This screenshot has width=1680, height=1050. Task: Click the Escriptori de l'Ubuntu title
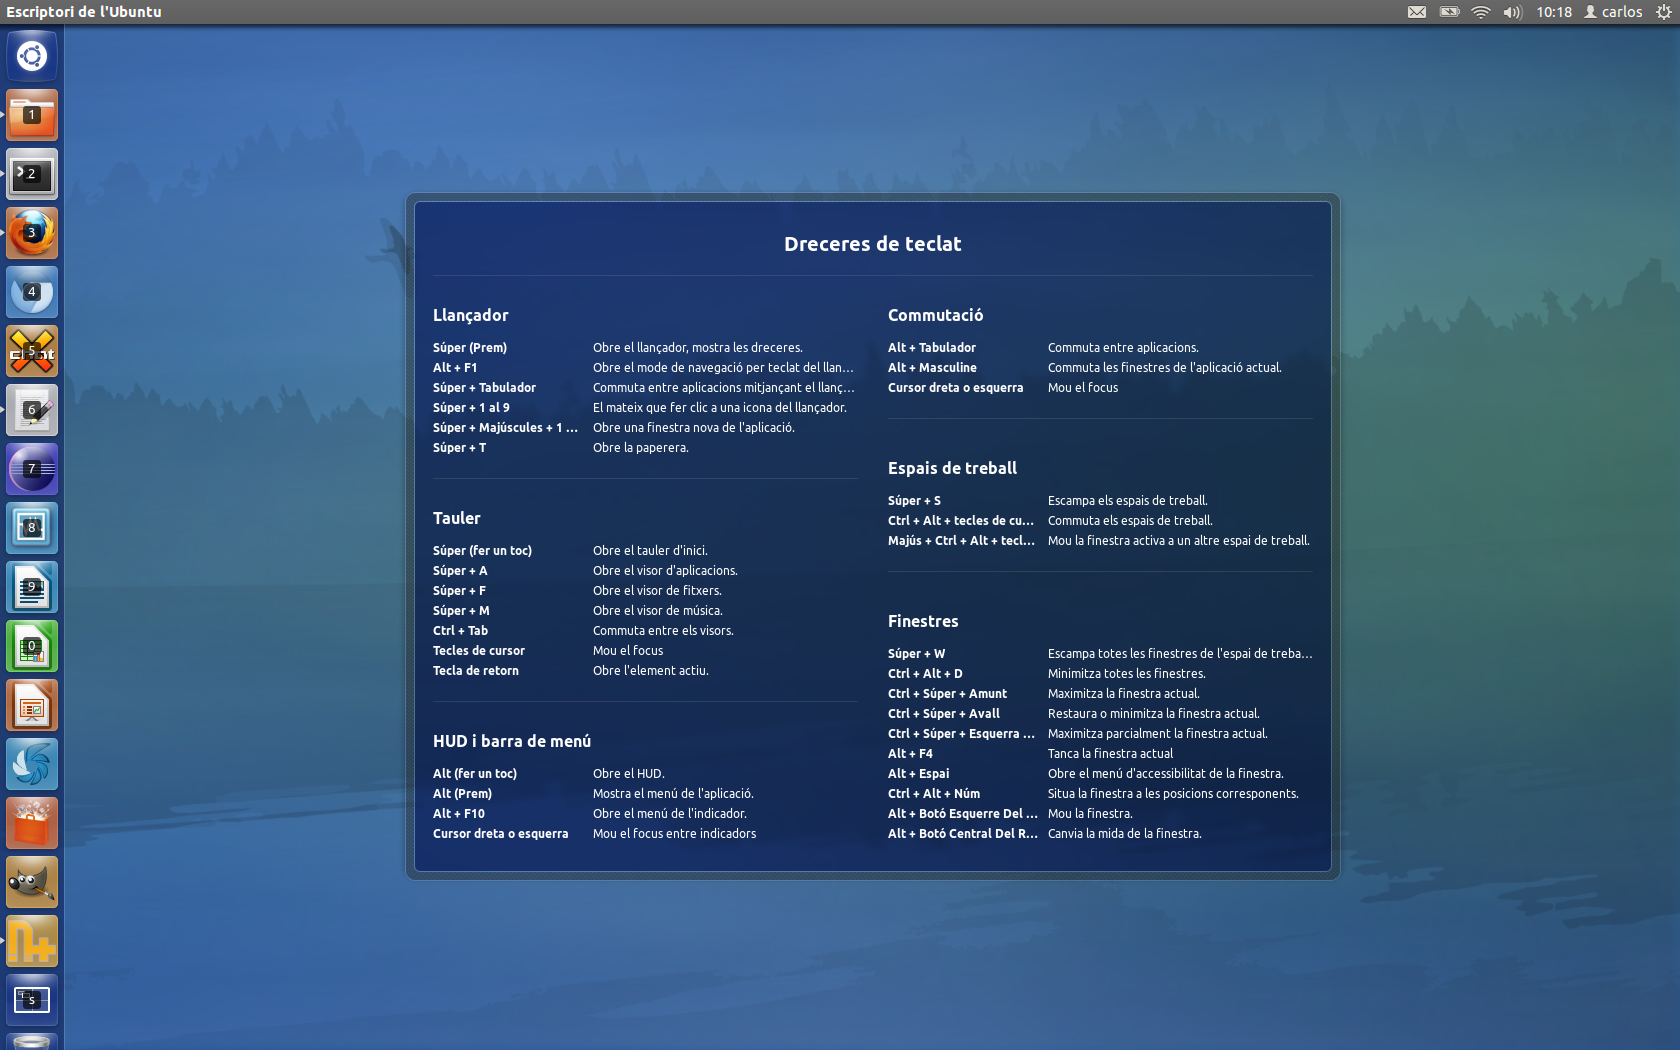tap(83, 12)
